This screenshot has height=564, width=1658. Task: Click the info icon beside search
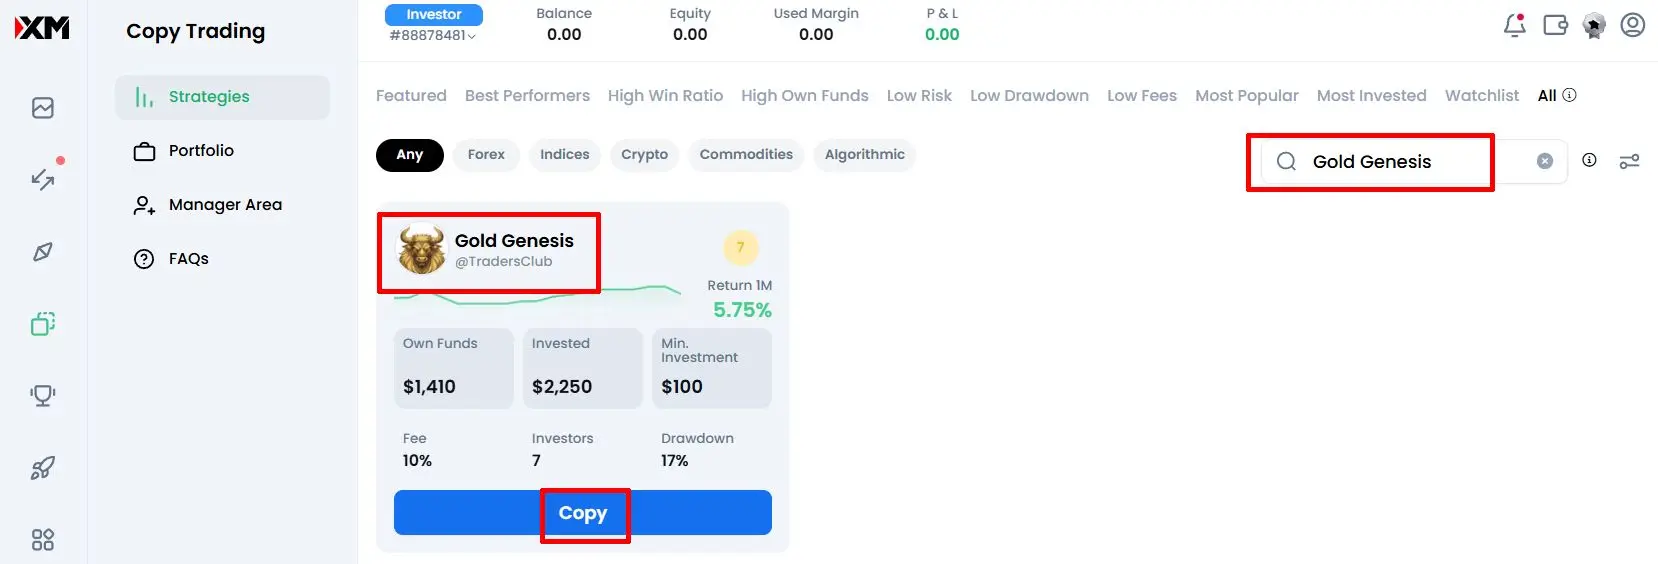1589,160
